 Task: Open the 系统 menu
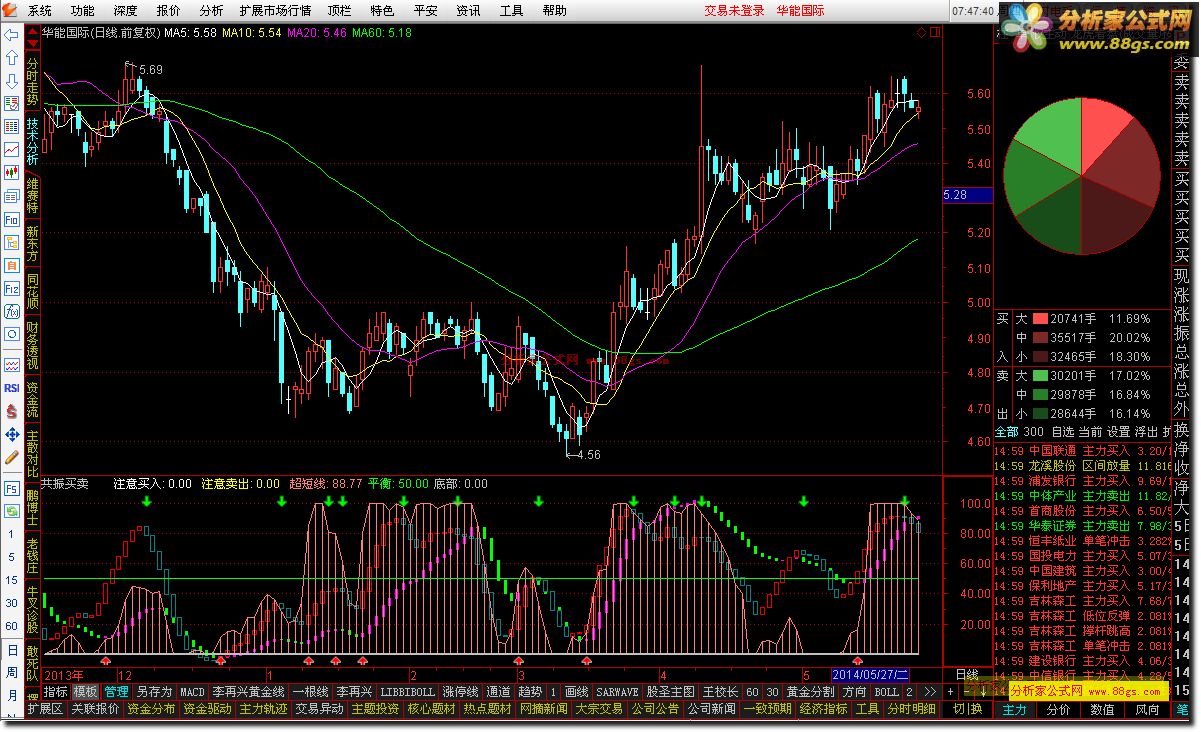point(40,10)
